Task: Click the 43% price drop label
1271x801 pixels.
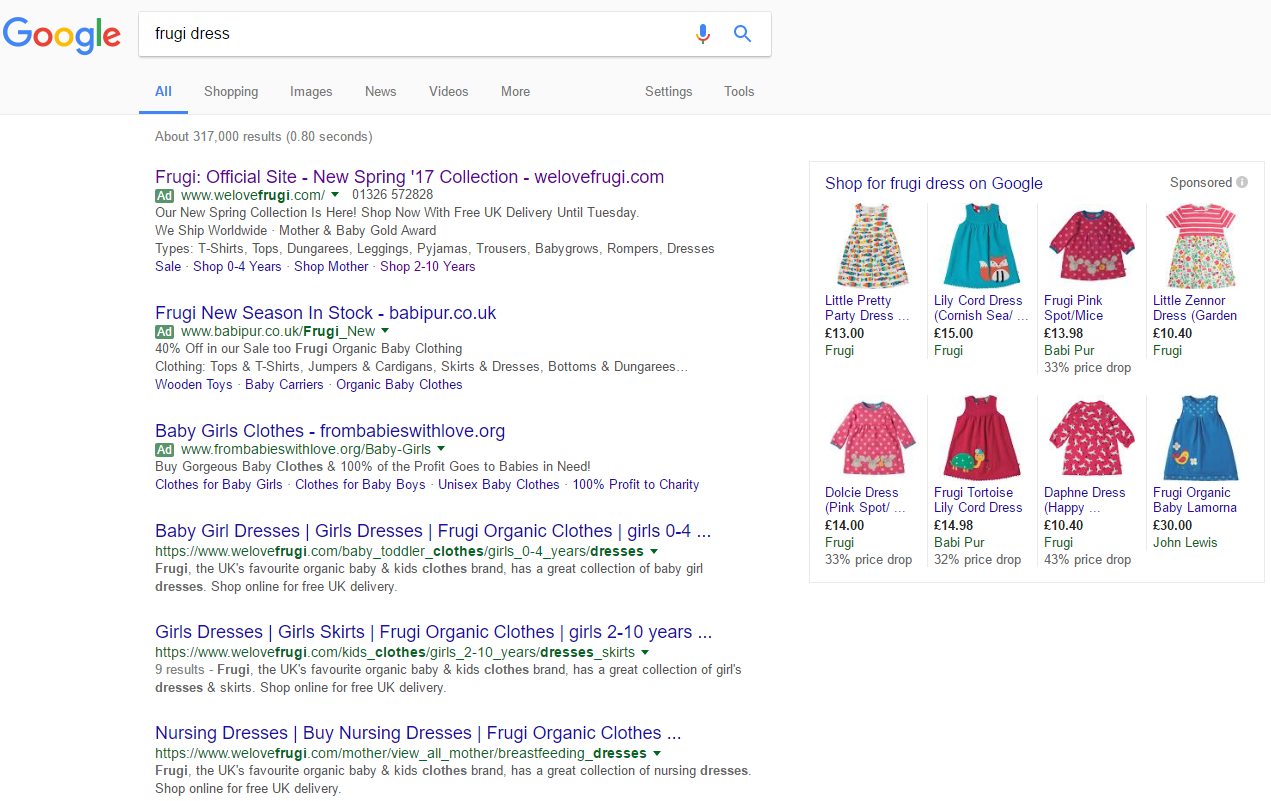Action: pyautogui.click(x=1087, y=560)
